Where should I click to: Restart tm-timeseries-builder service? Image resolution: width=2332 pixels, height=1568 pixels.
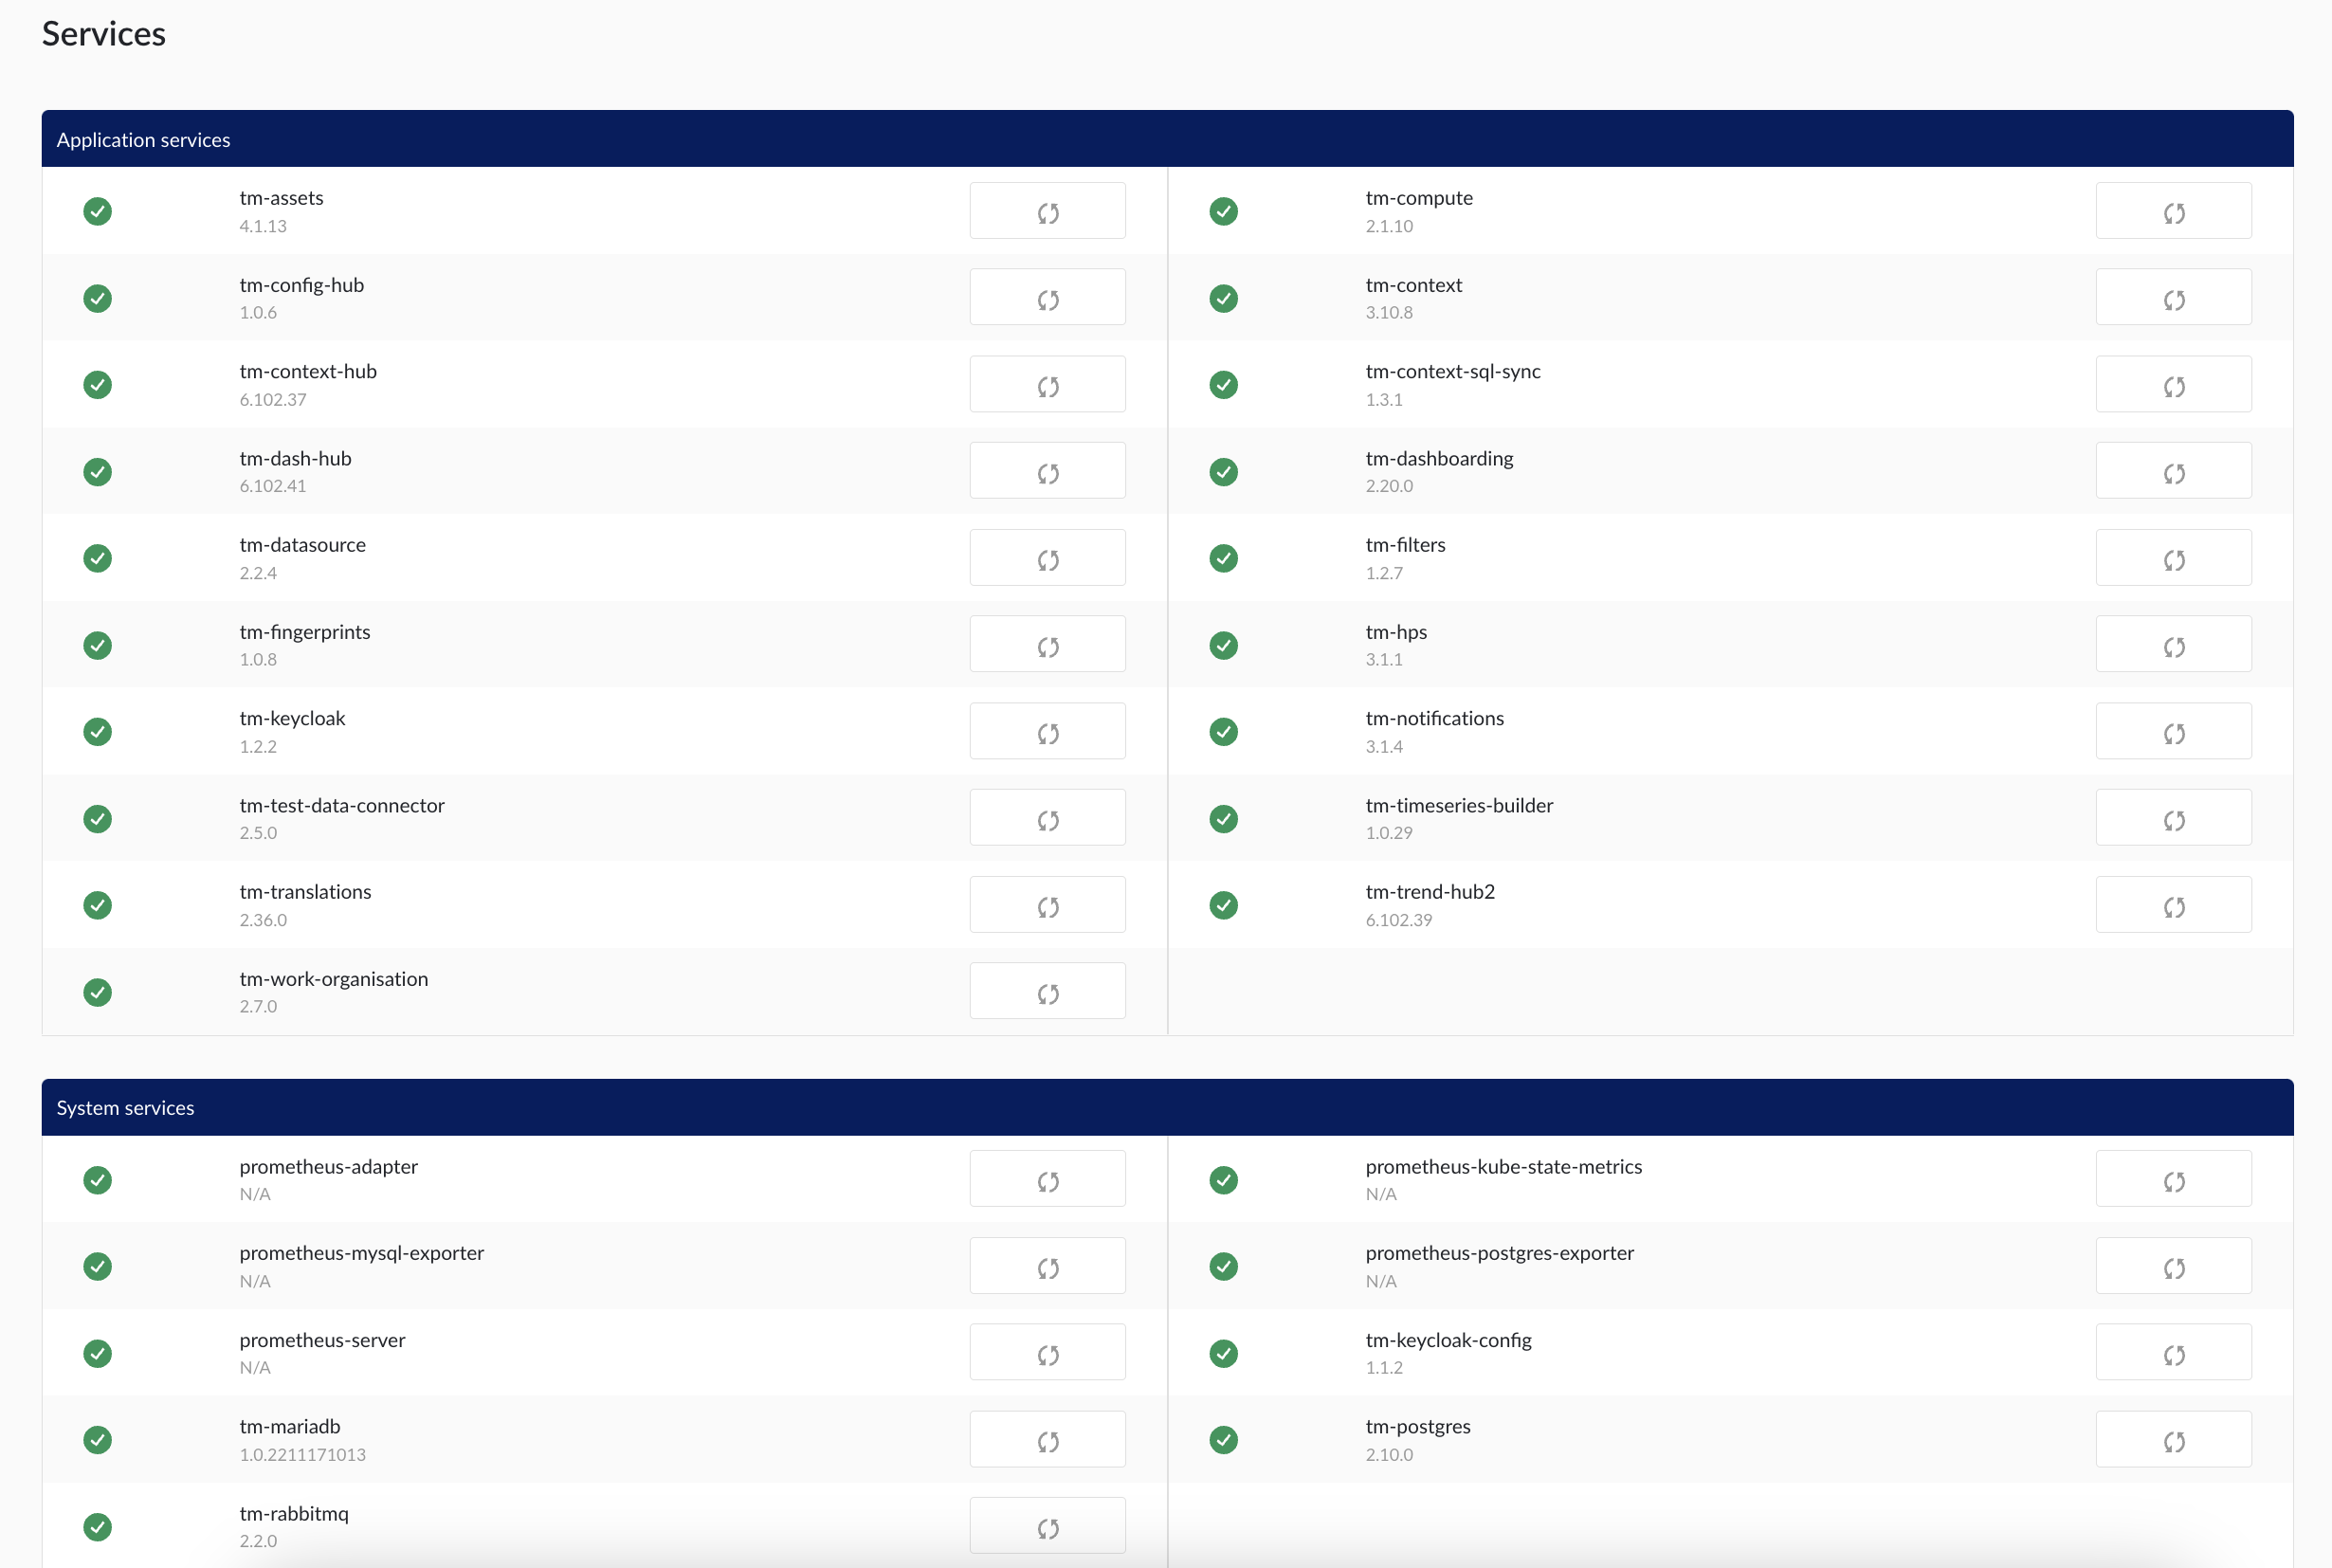click(x=2174, y=818)
